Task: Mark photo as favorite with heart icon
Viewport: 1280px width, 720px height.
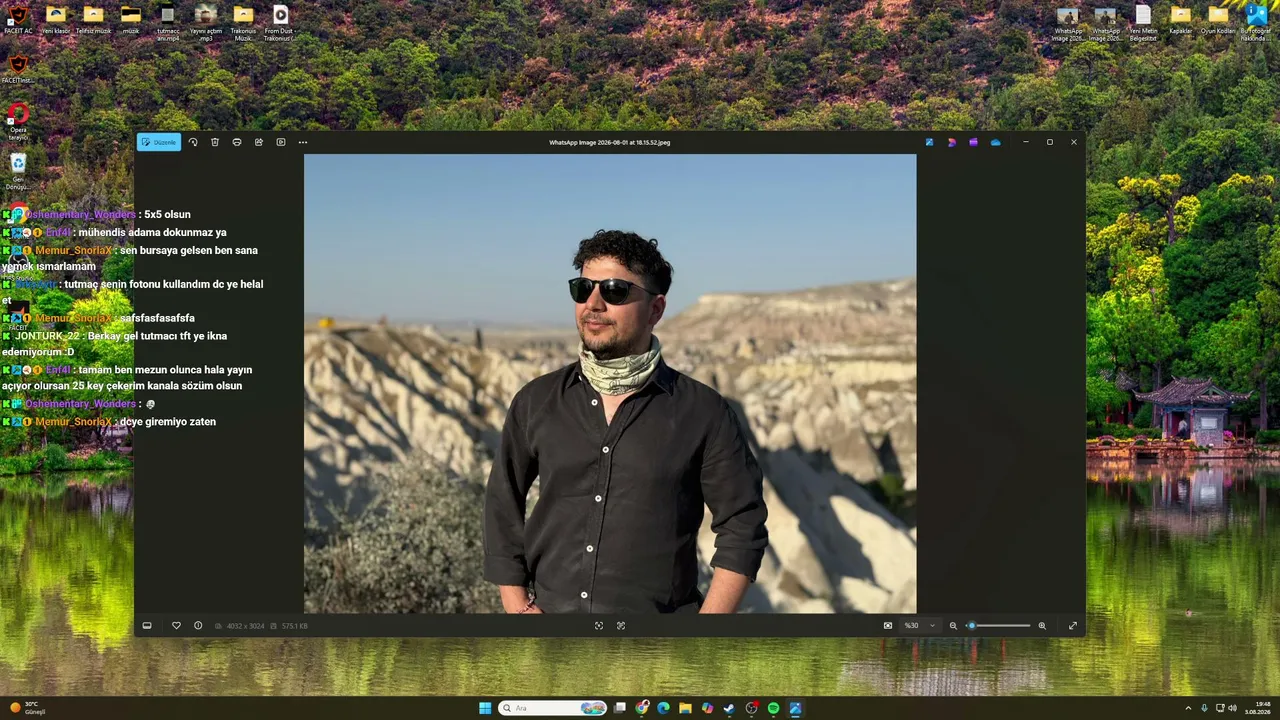Action: [x=176, y=626]
